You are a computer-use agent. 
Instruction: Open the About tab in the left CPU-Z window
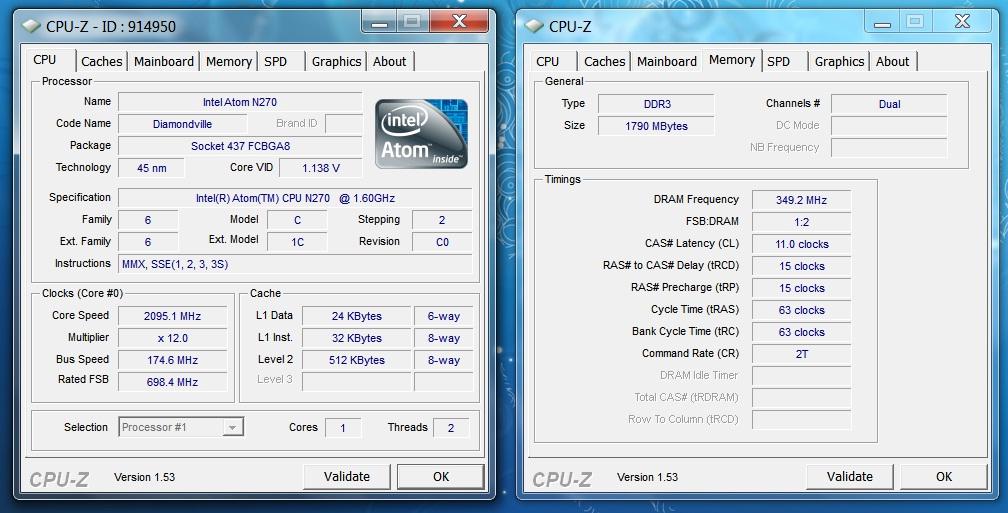click(x=390, y=62)
